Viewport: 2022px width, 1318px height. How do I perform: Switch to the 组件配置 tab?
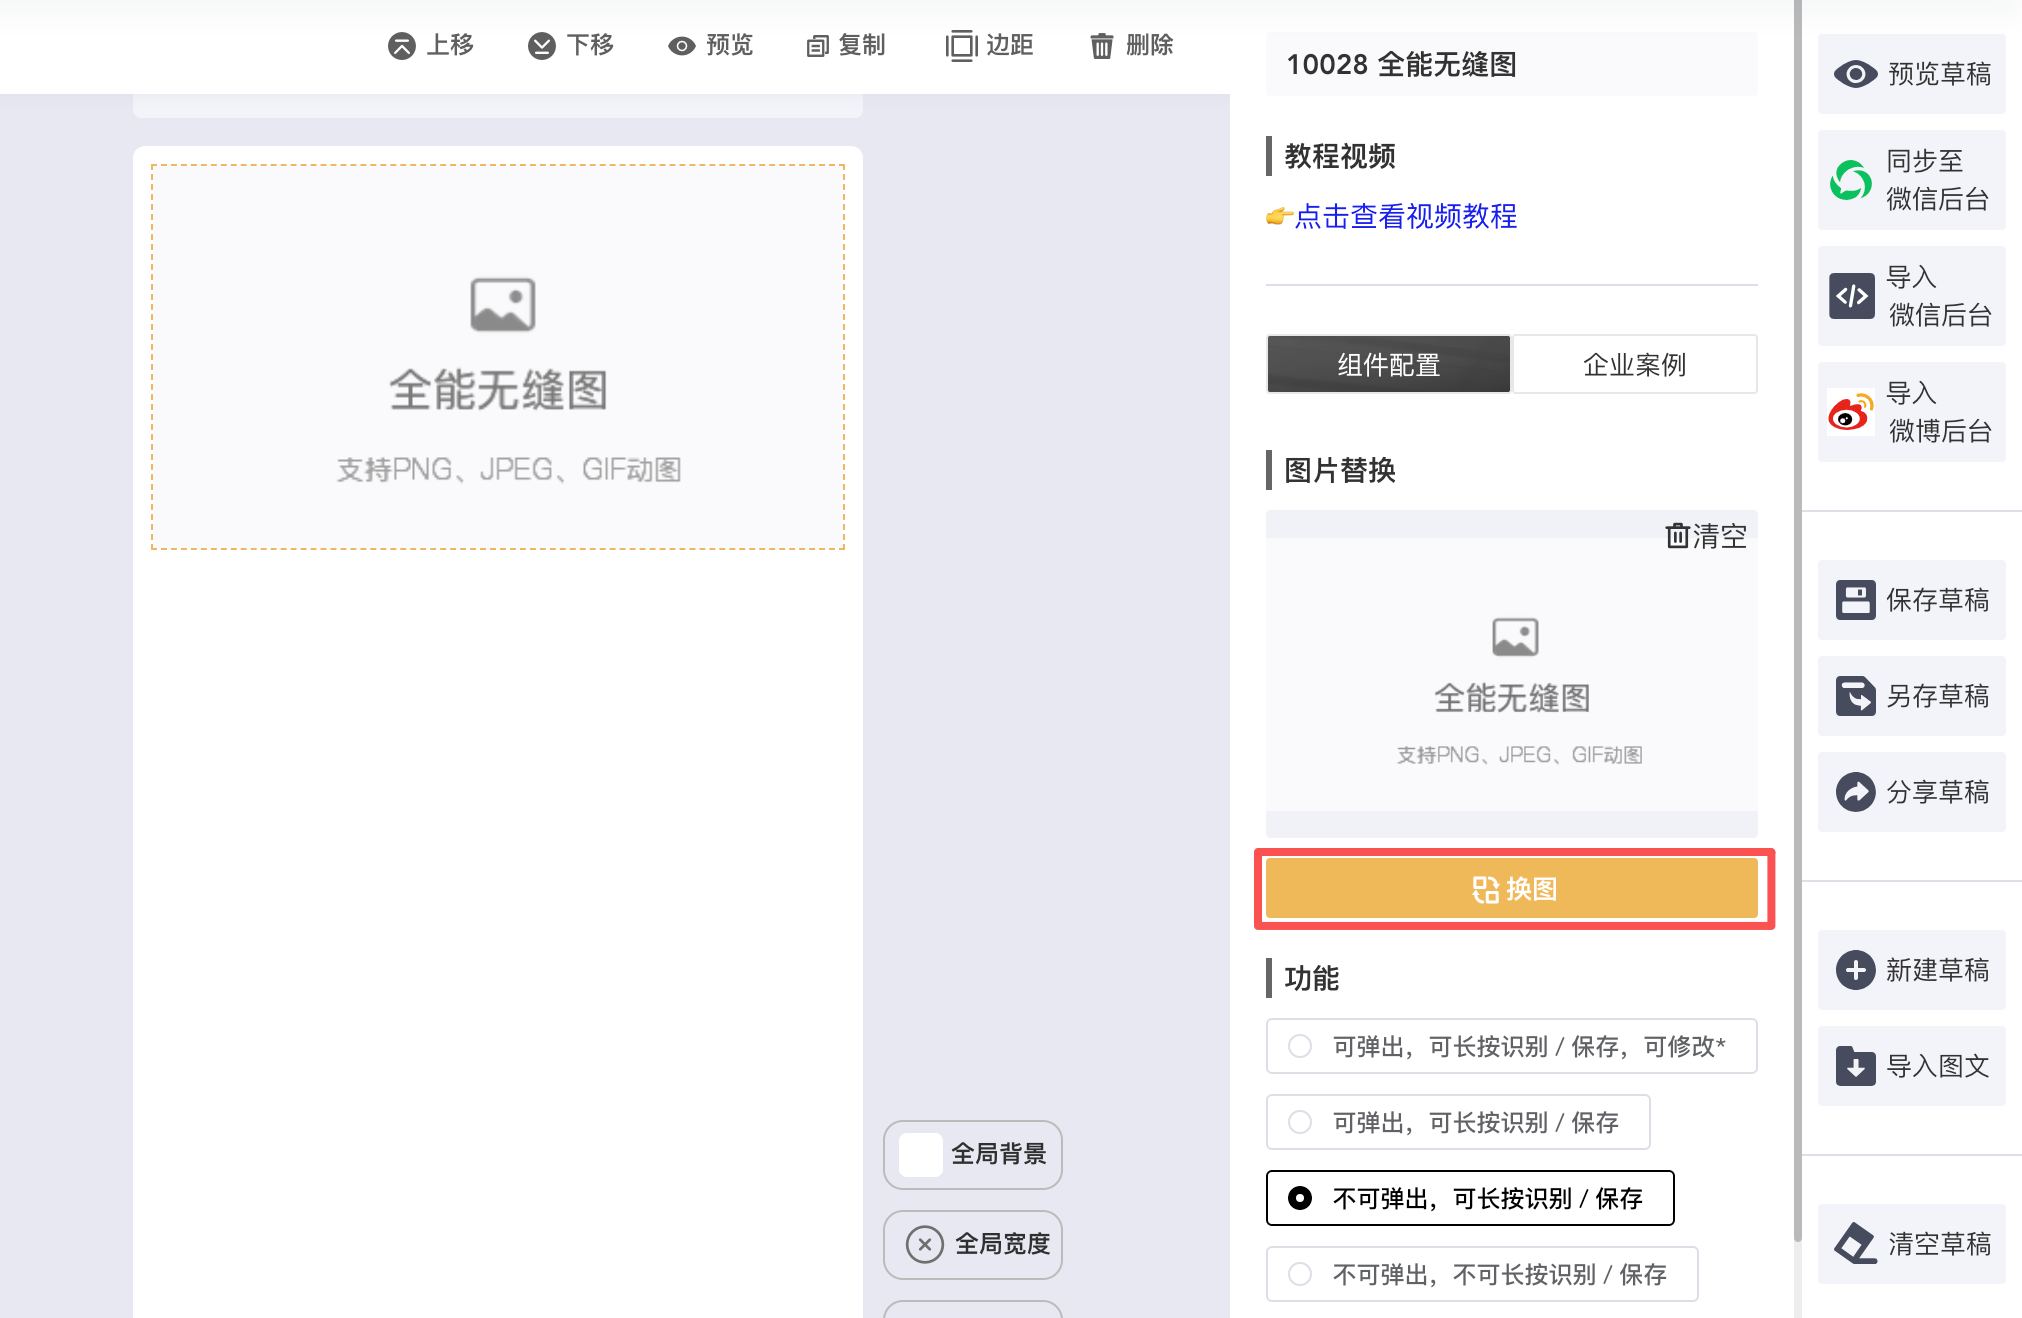[x=1388, y=365]
